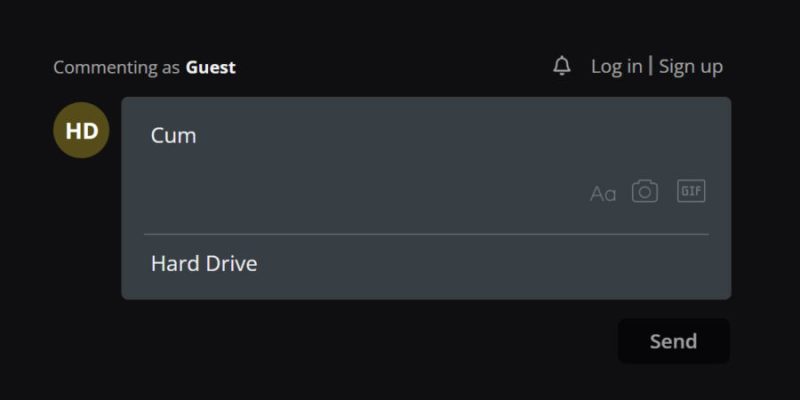Image resolution: width=800 pixels, height=400 pixels.
Task: Click the separator between Log in and Sign up
Action: click(x=651, y=66)
